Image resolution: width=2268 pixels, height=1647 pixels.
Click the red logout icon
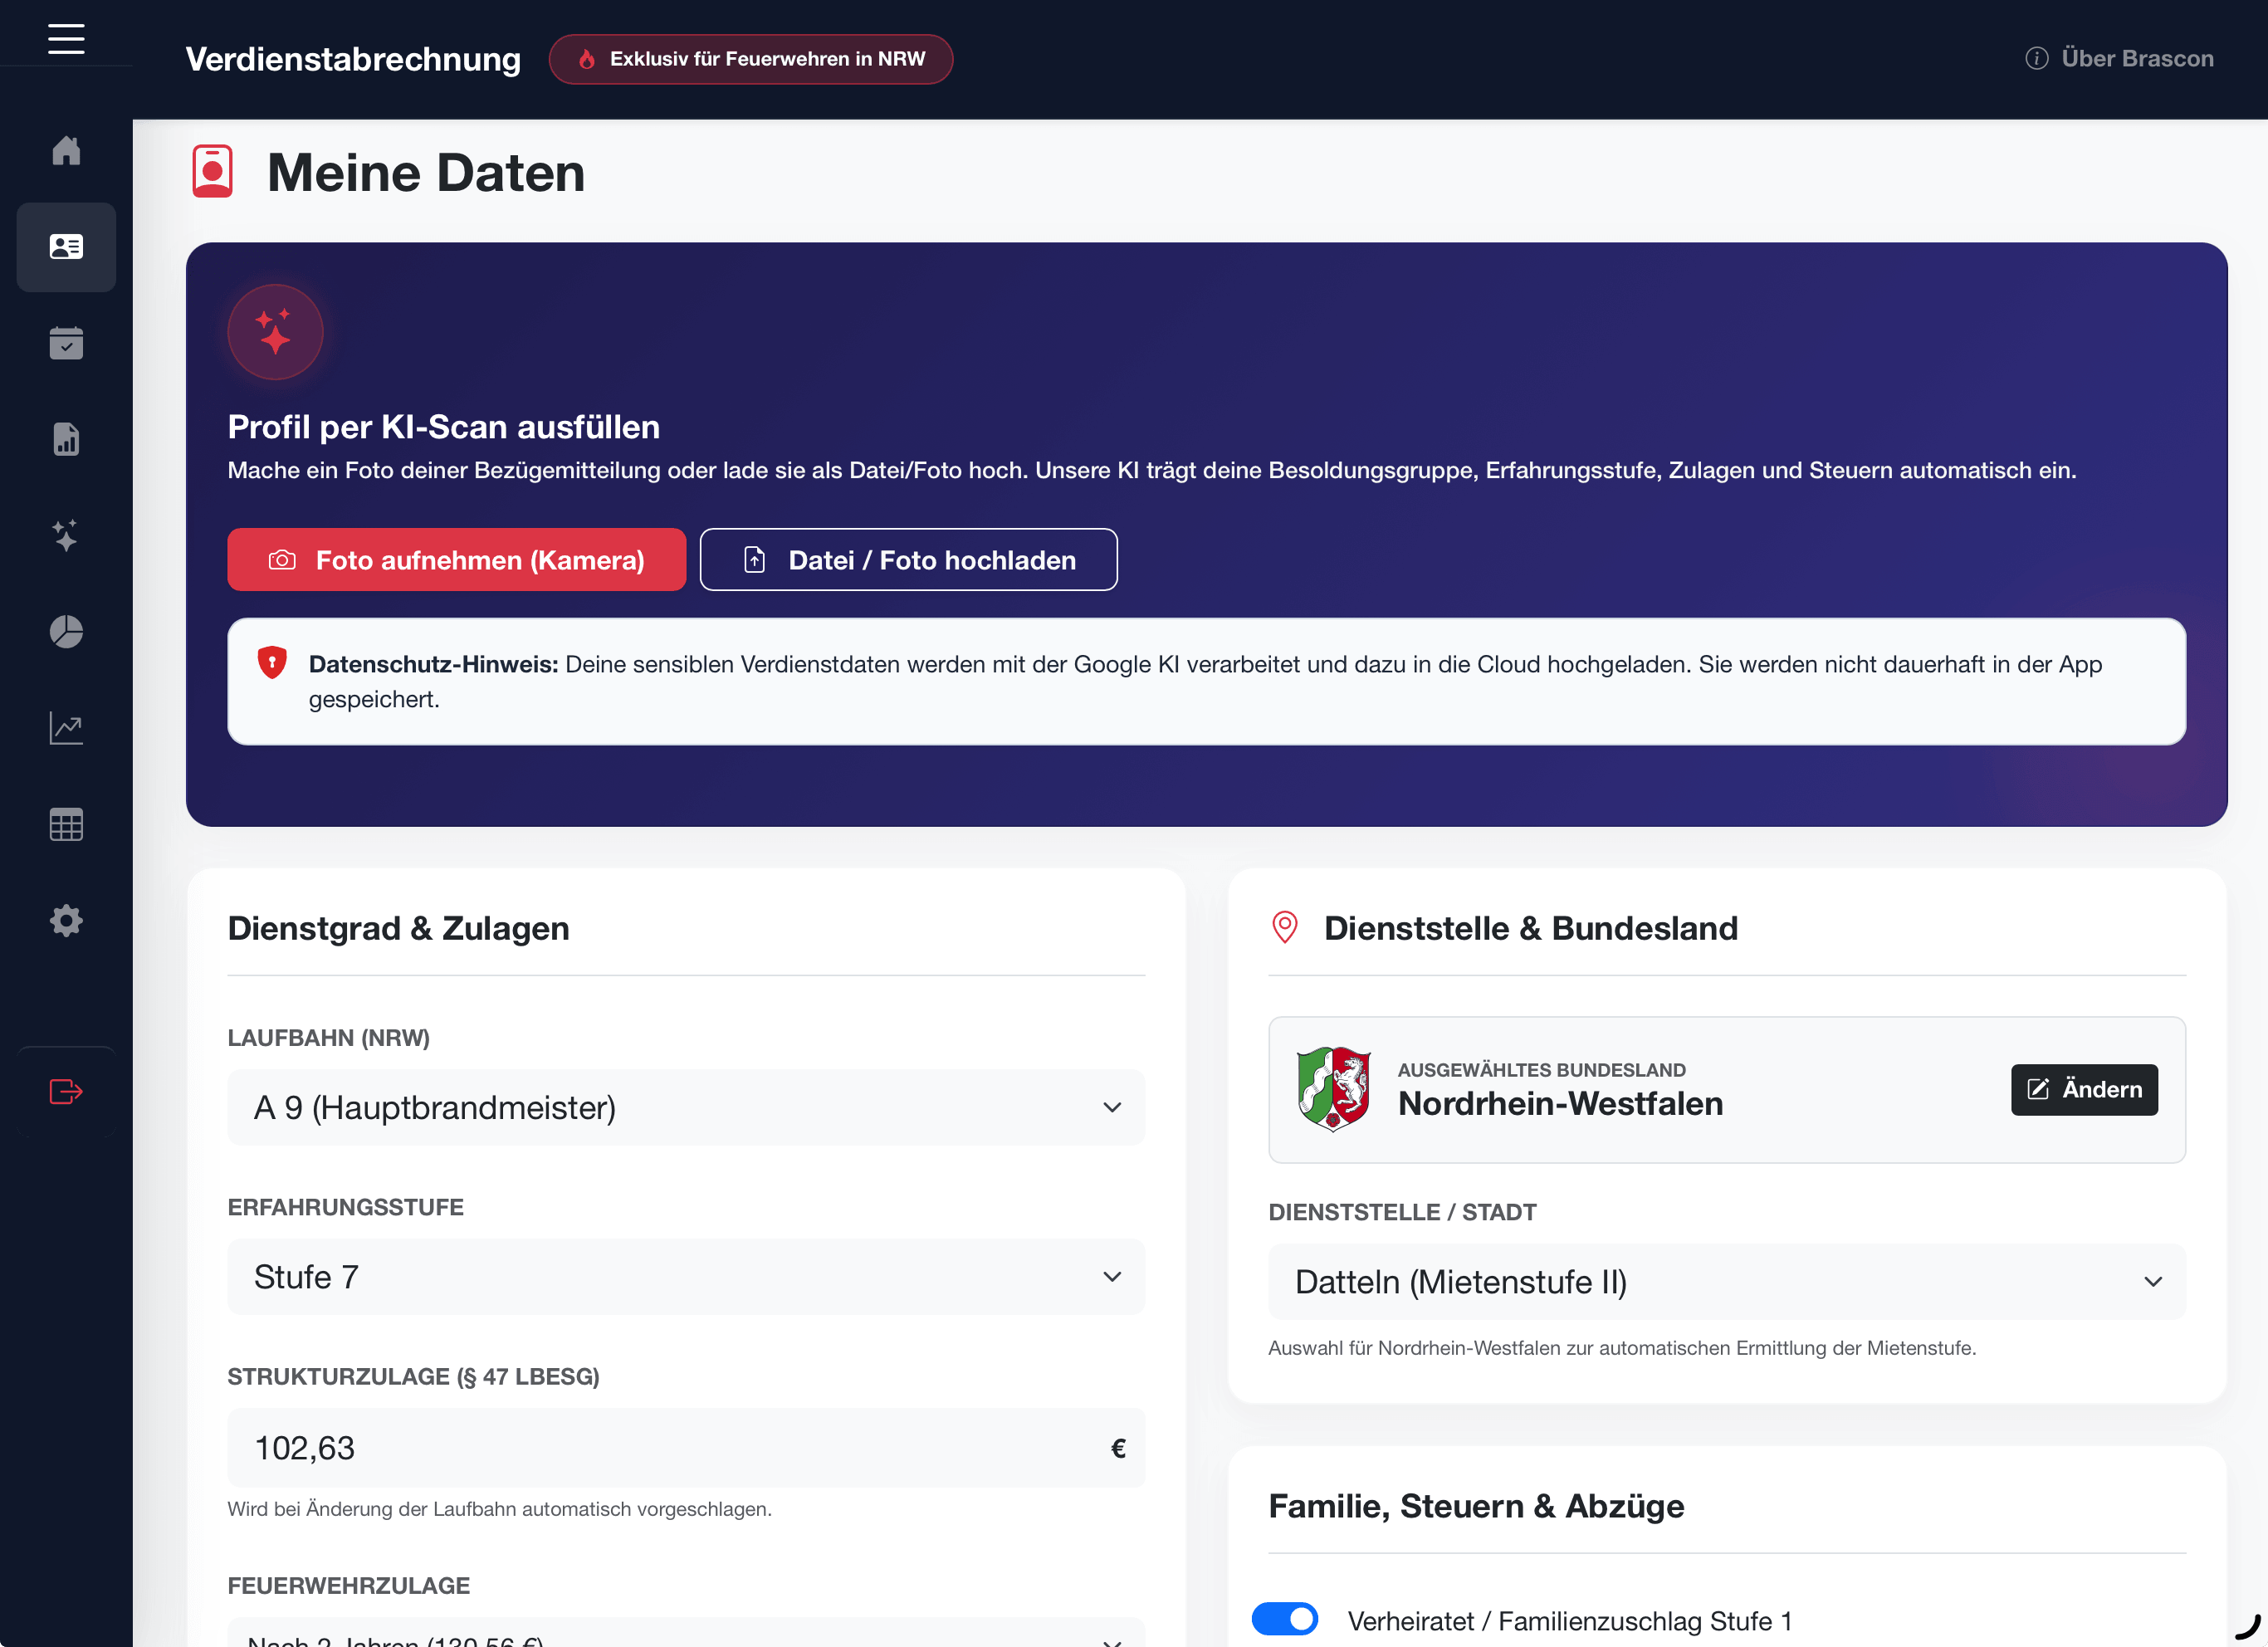click(x=66, y=1091)
